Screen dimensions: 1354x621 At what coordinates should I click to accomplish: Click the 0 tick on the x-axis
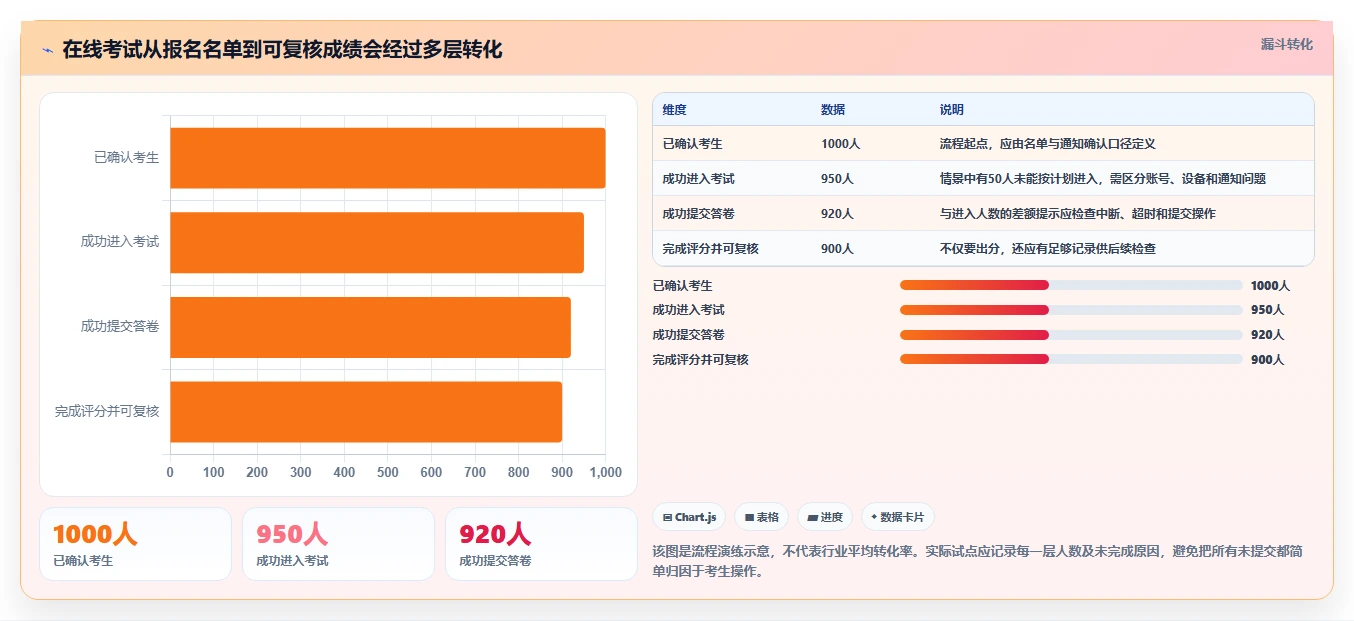point(170,473)
